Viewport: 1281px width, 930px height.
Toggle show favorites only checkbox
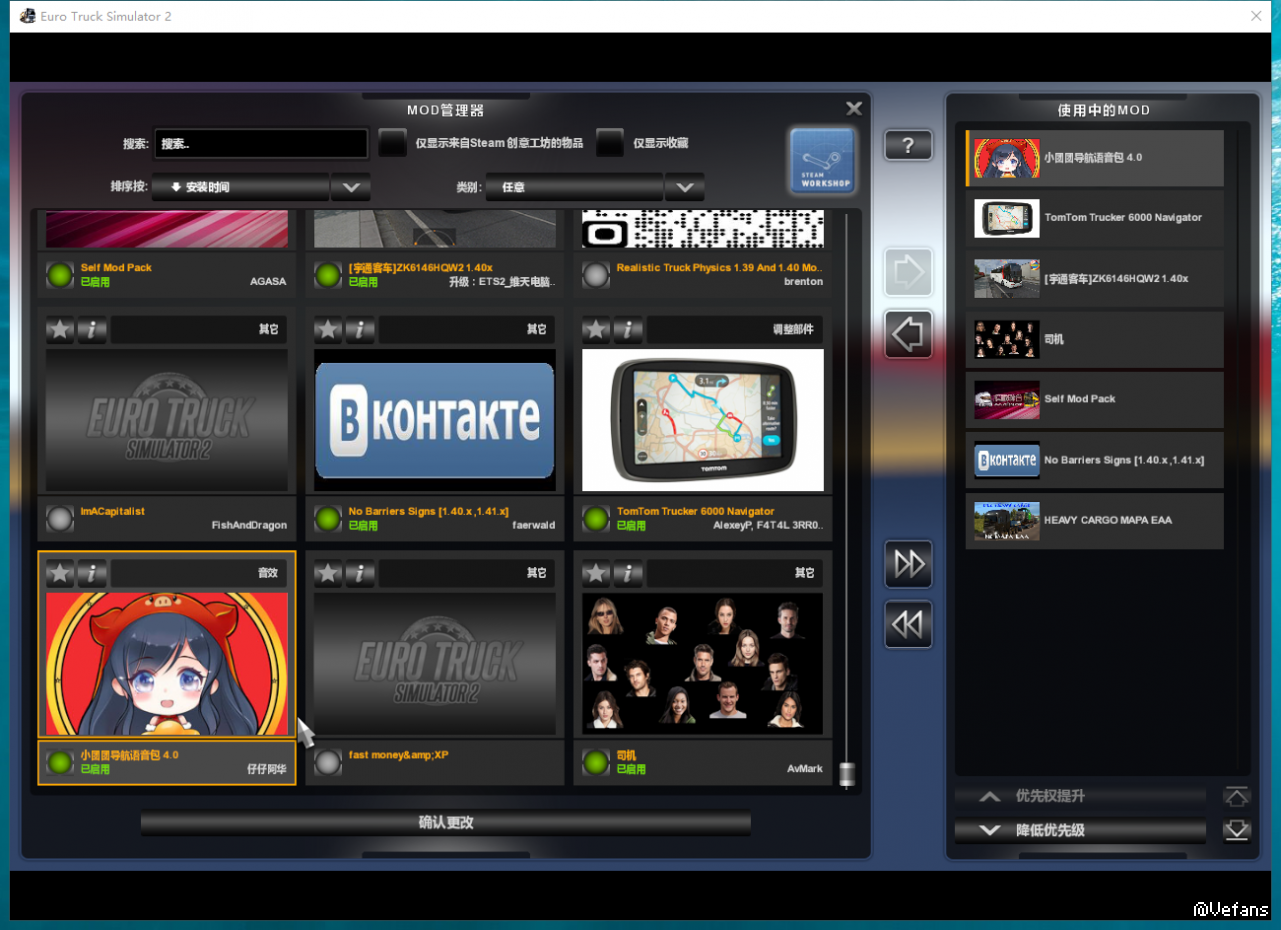pyautogui.click(x=610, y=143)
